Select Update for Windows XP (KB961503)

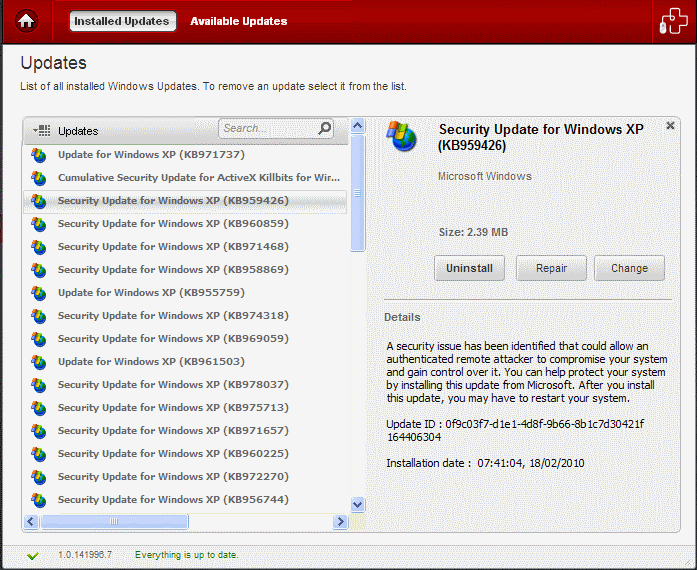pos(185,362)
